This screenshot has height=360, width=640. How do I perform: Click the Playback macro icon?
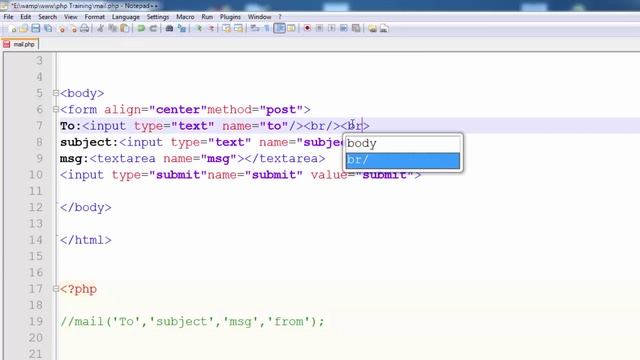[x=331, y=28]
